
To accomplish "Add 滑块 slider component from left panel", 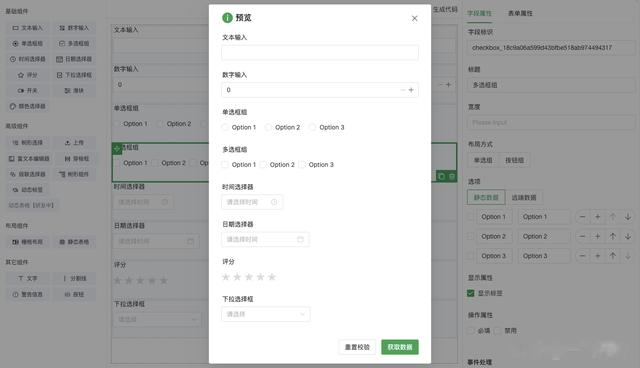I will pyautogui.click(x=74, y=91).
